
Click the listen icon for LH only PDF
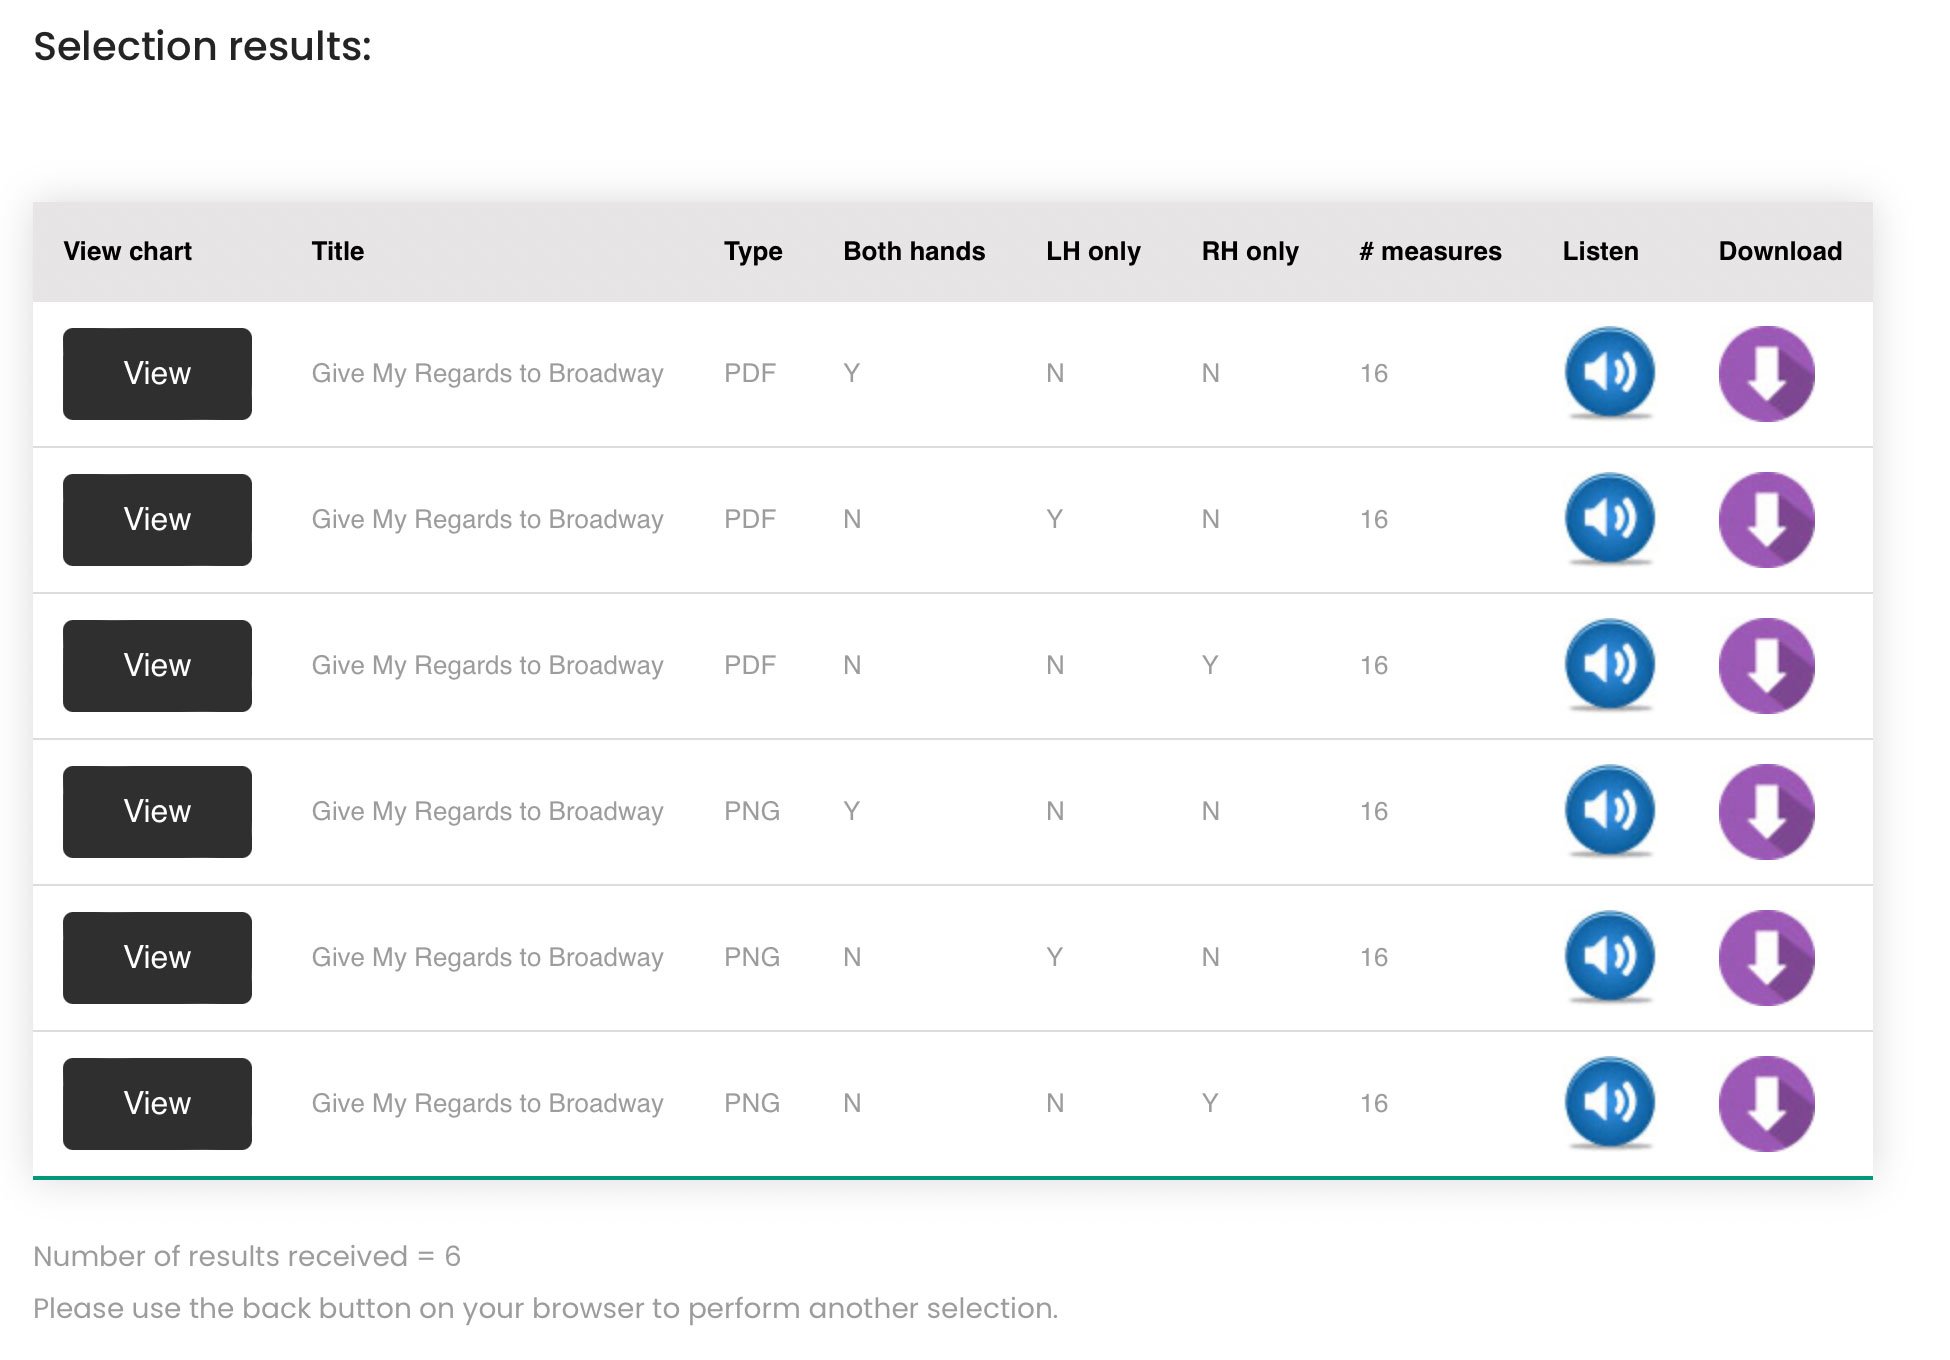click(1609, 519)
